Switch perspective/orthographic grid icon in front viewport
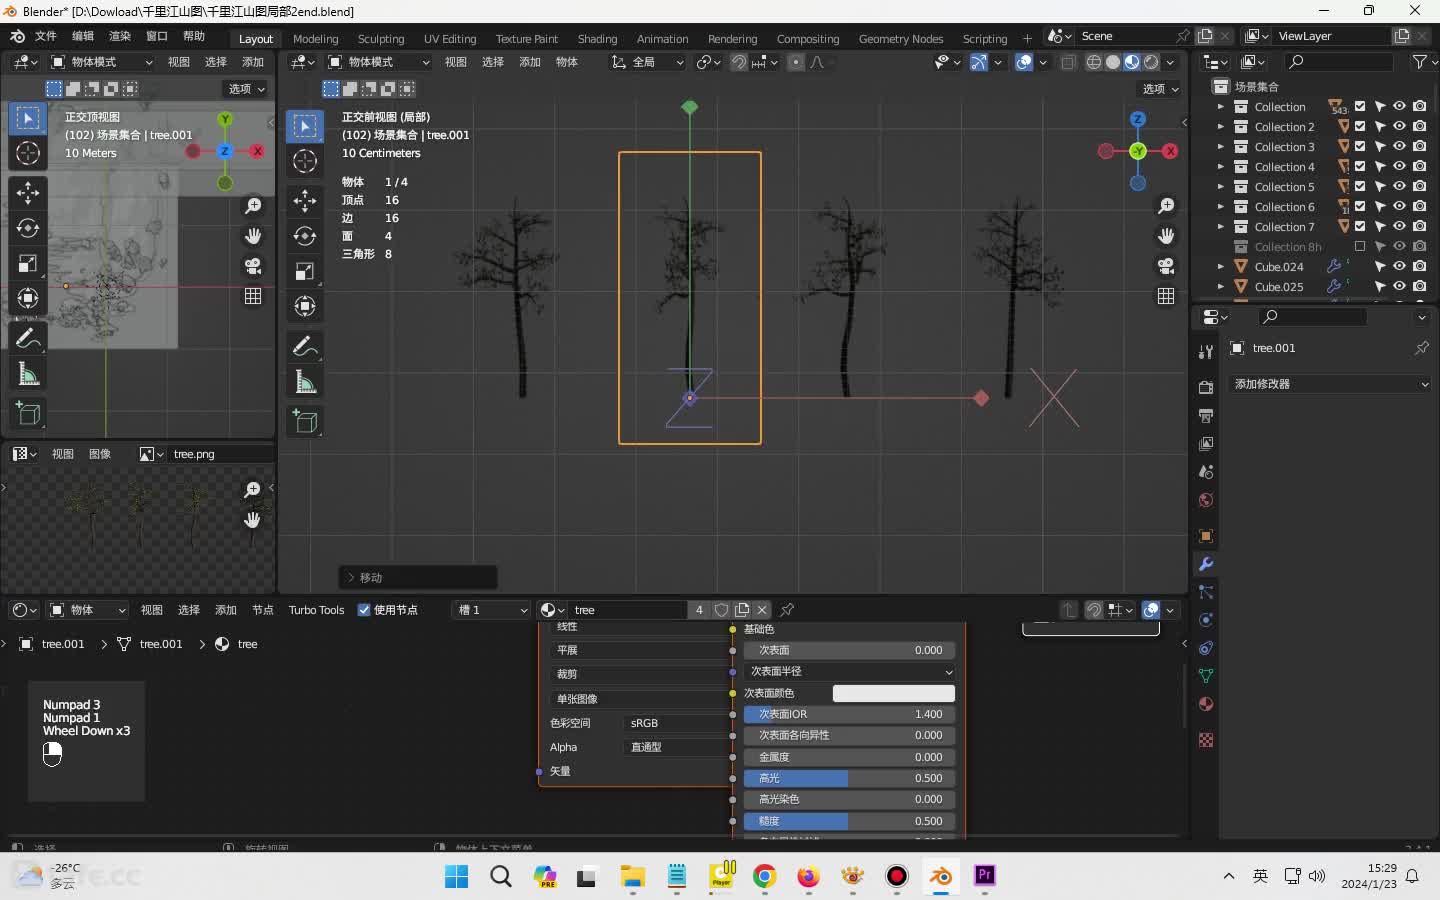The width and height of the screenshot is (1440, 900). coord(1166,296)
